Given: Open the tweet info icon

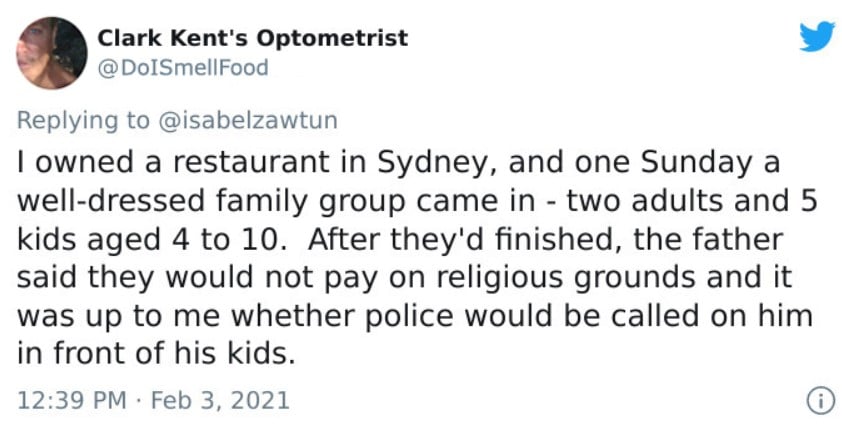Looking at the screenshot, I should coord(822,401).
